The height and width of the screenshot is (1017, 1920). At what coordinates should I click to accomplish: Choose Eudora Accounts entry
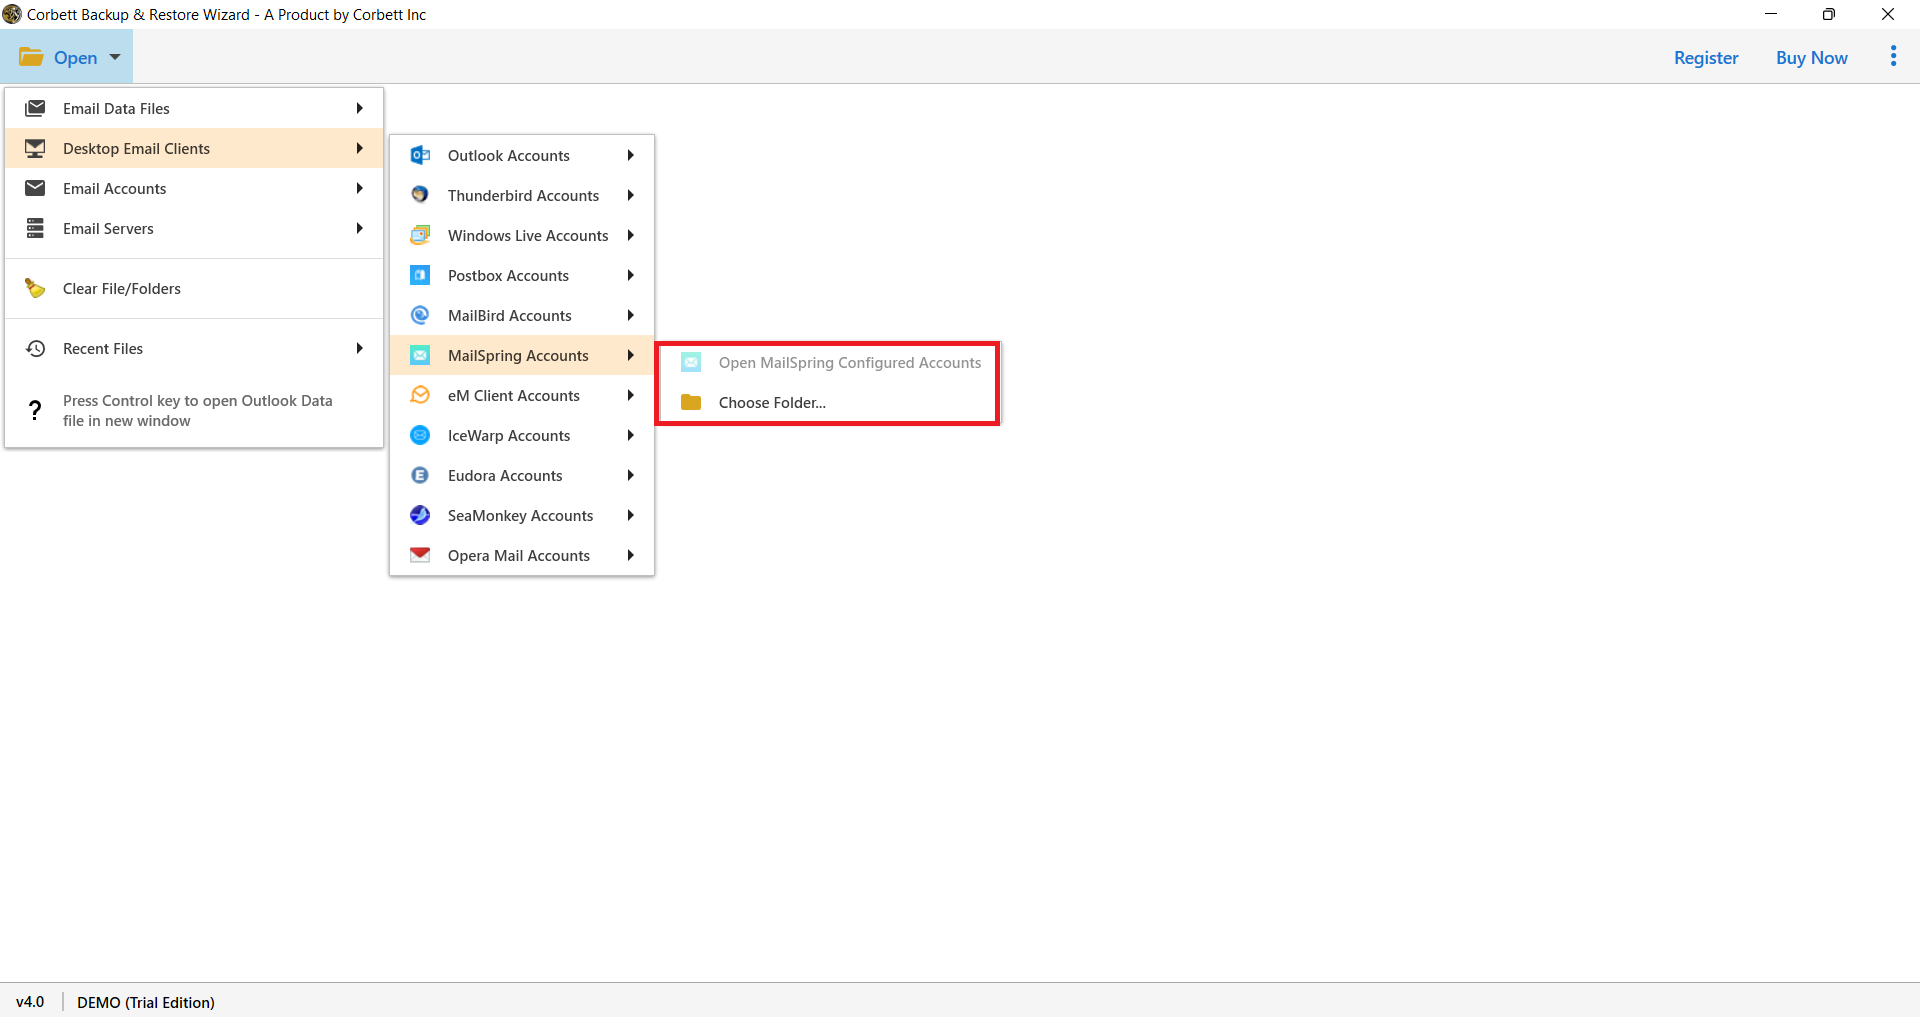pos(522,475)
